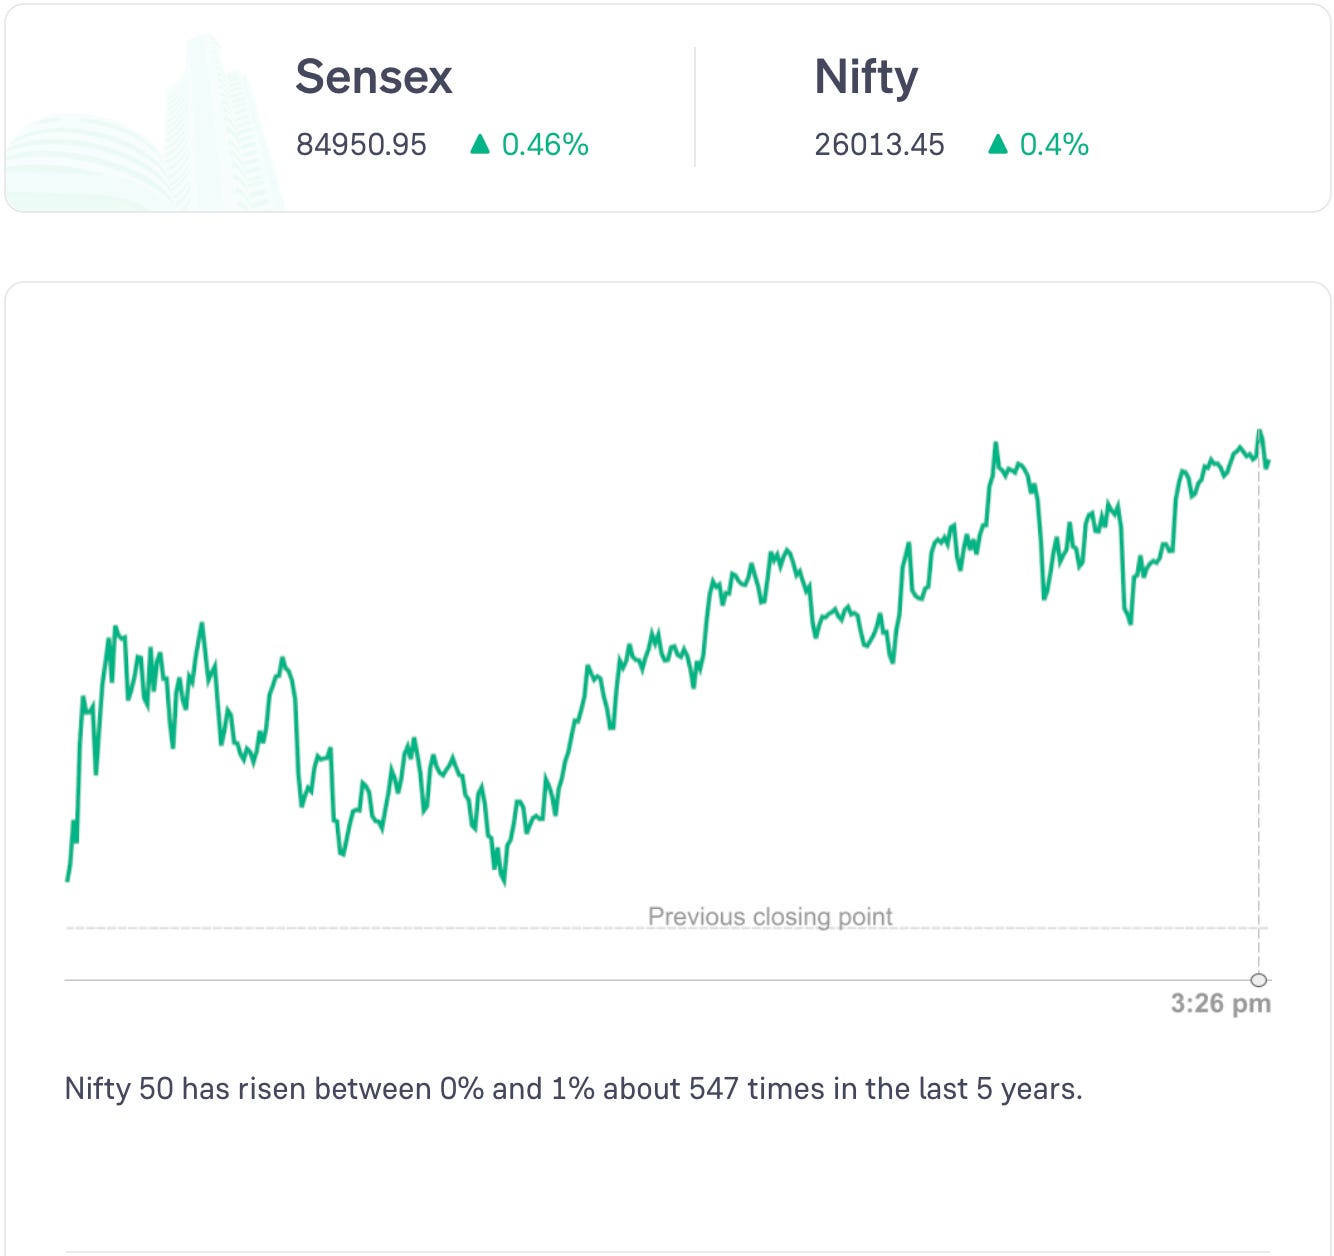Click the vertical dashed cursor line on chart
The image size is (1334, 1256).
pyautogui.click(x=1259, y=700)
